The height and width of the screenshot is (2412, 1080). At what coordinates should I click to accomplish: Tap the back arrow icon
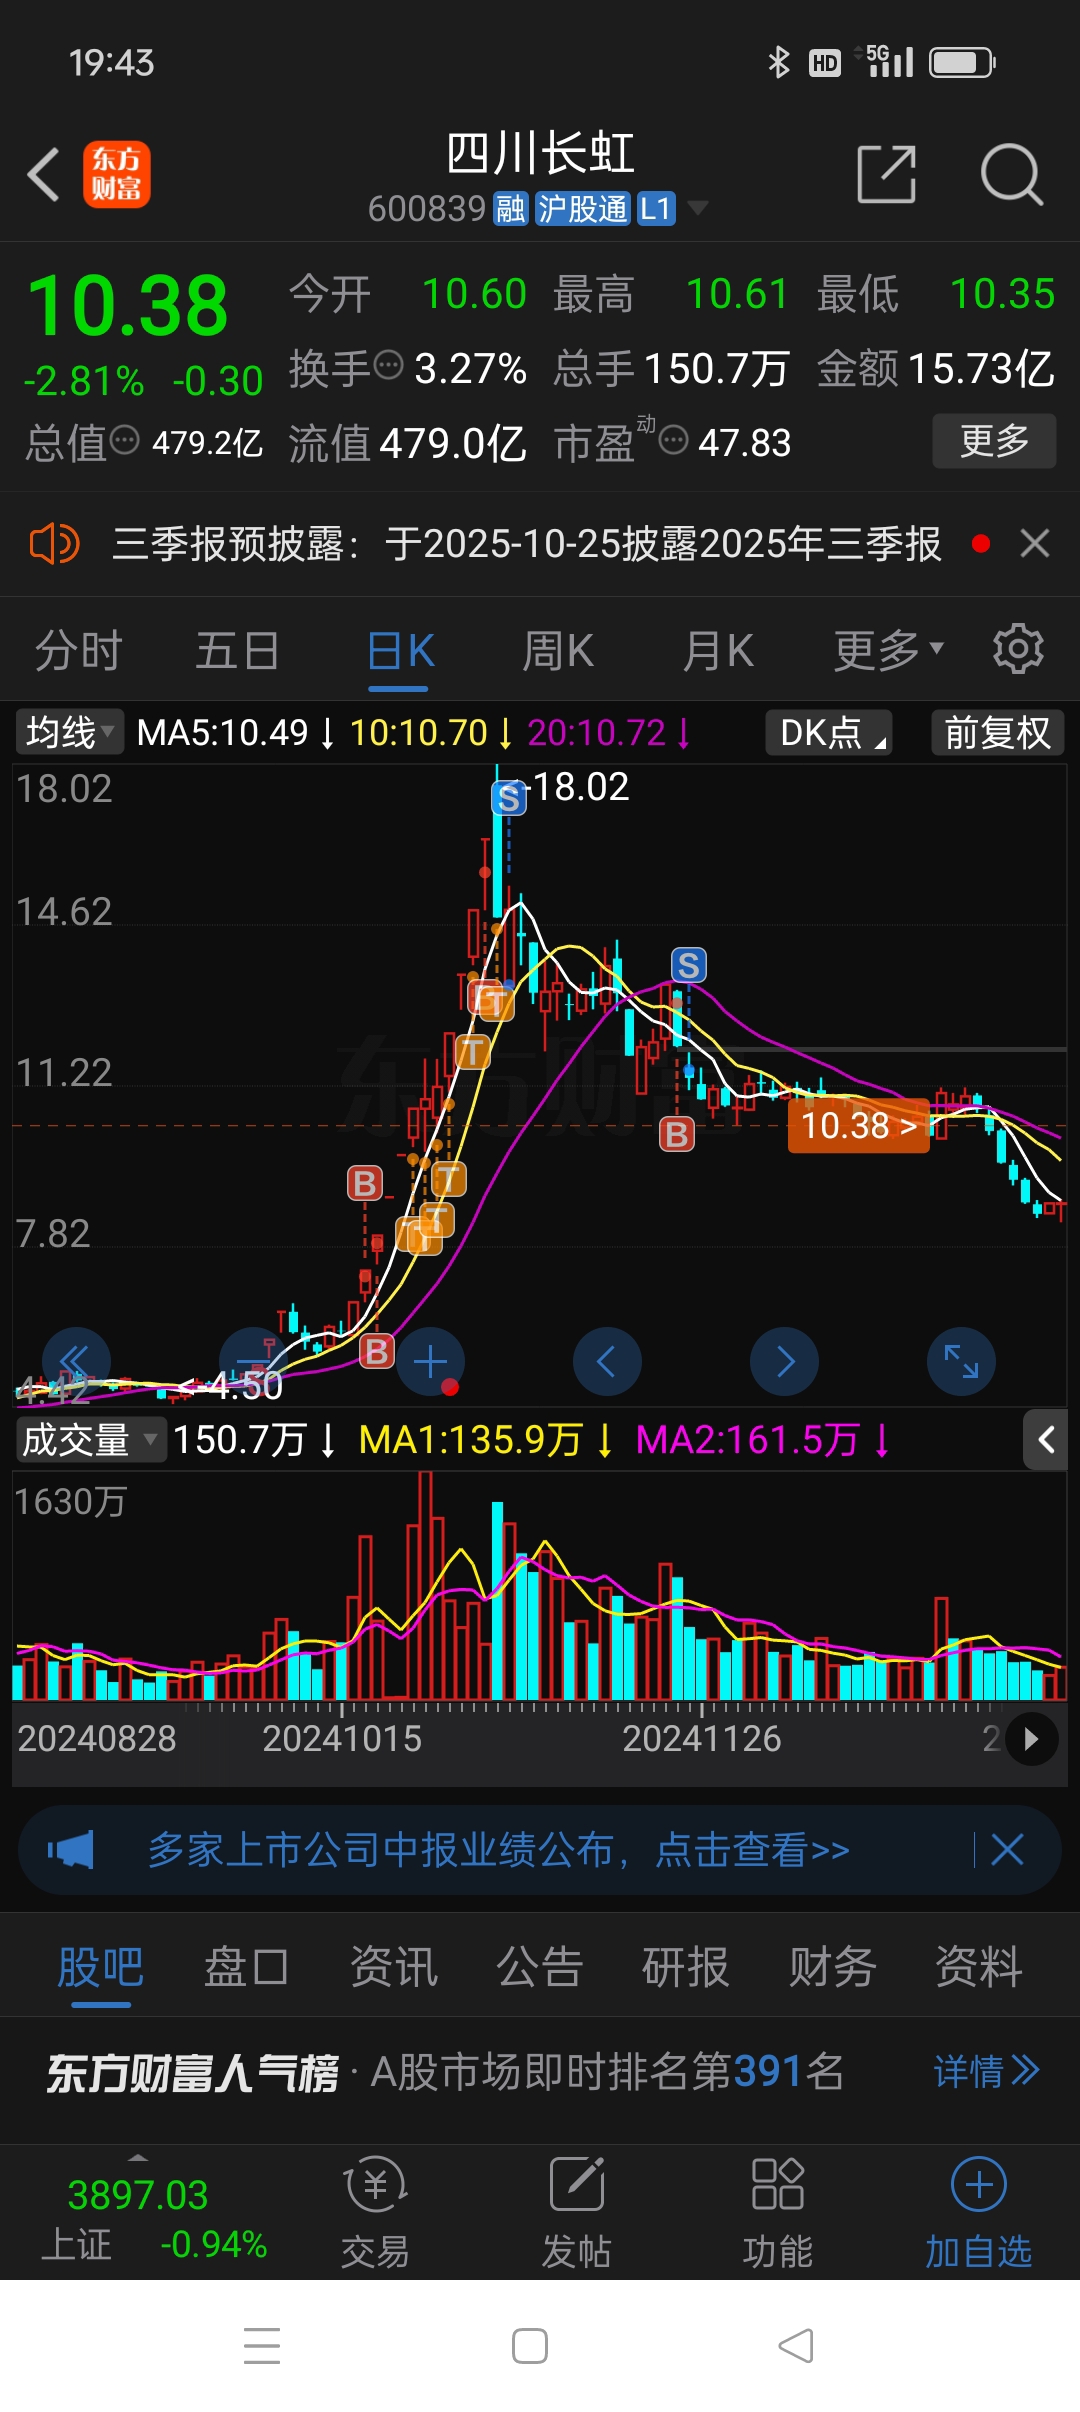pyautogui.click(x=44, y=175)
